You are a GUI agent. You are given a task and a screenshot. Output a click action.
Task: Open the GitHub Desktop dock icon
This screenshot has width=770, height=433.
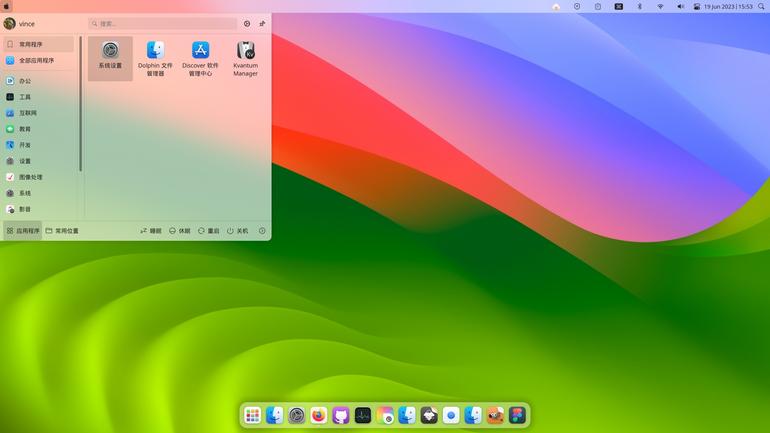[x=341, y=415]
